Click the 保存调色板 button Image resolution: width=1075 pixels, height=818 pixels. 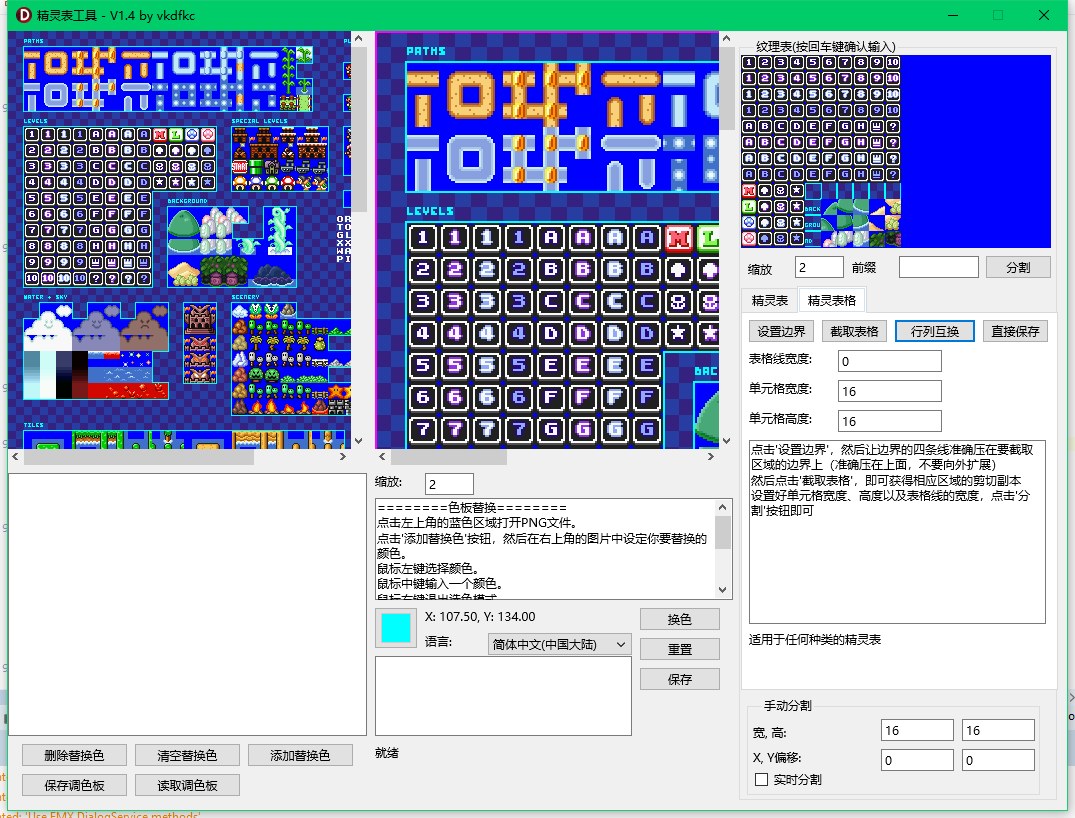point(74,785)
